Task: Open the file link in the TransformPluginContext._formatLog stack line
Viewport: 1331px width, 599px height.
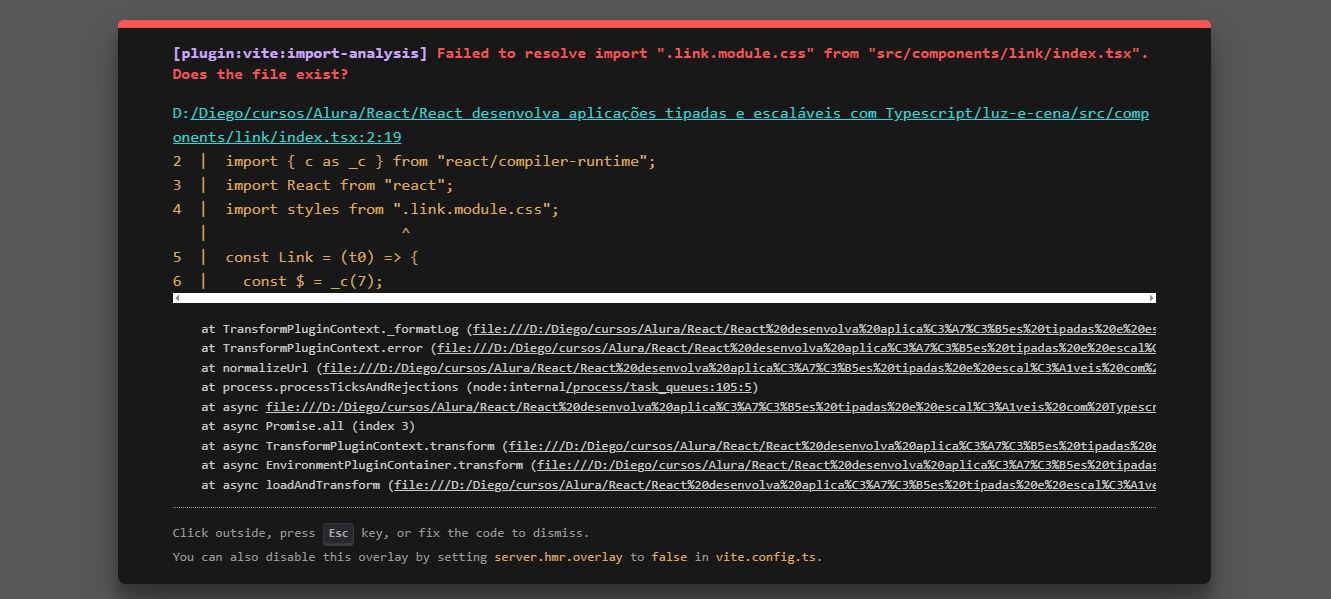Action: point(815,329)
